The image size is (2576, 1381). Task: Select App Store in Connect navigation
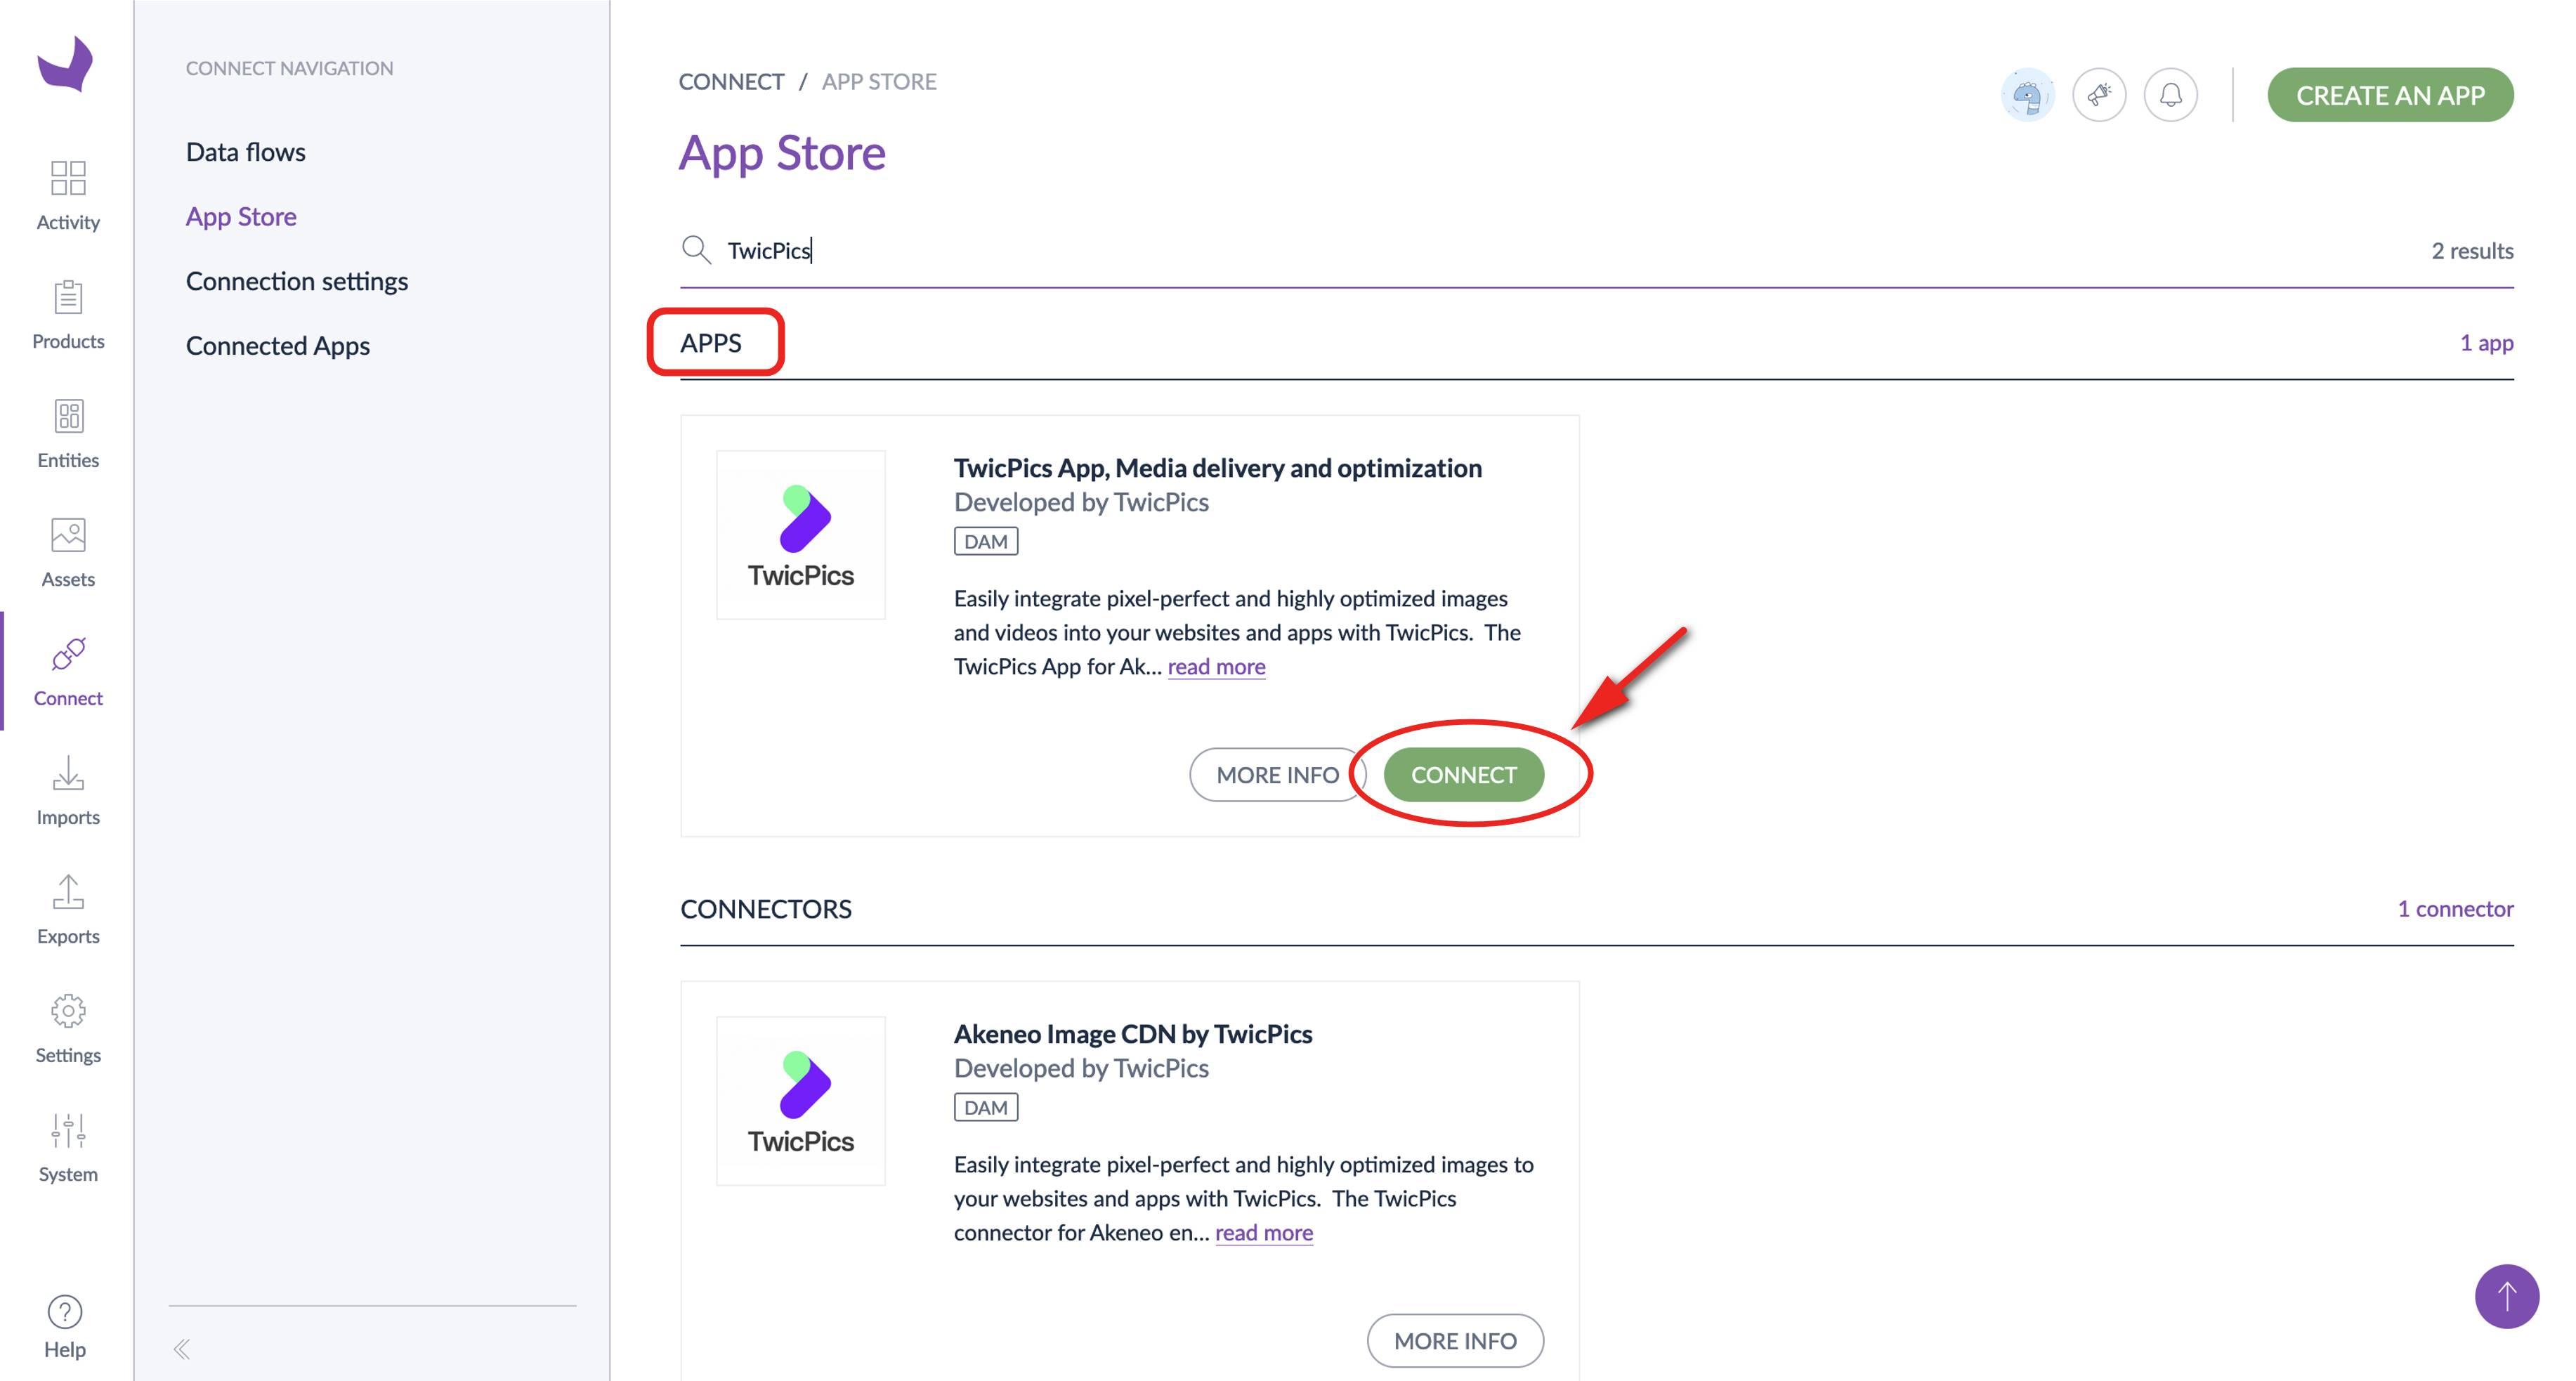click(241, 216)
